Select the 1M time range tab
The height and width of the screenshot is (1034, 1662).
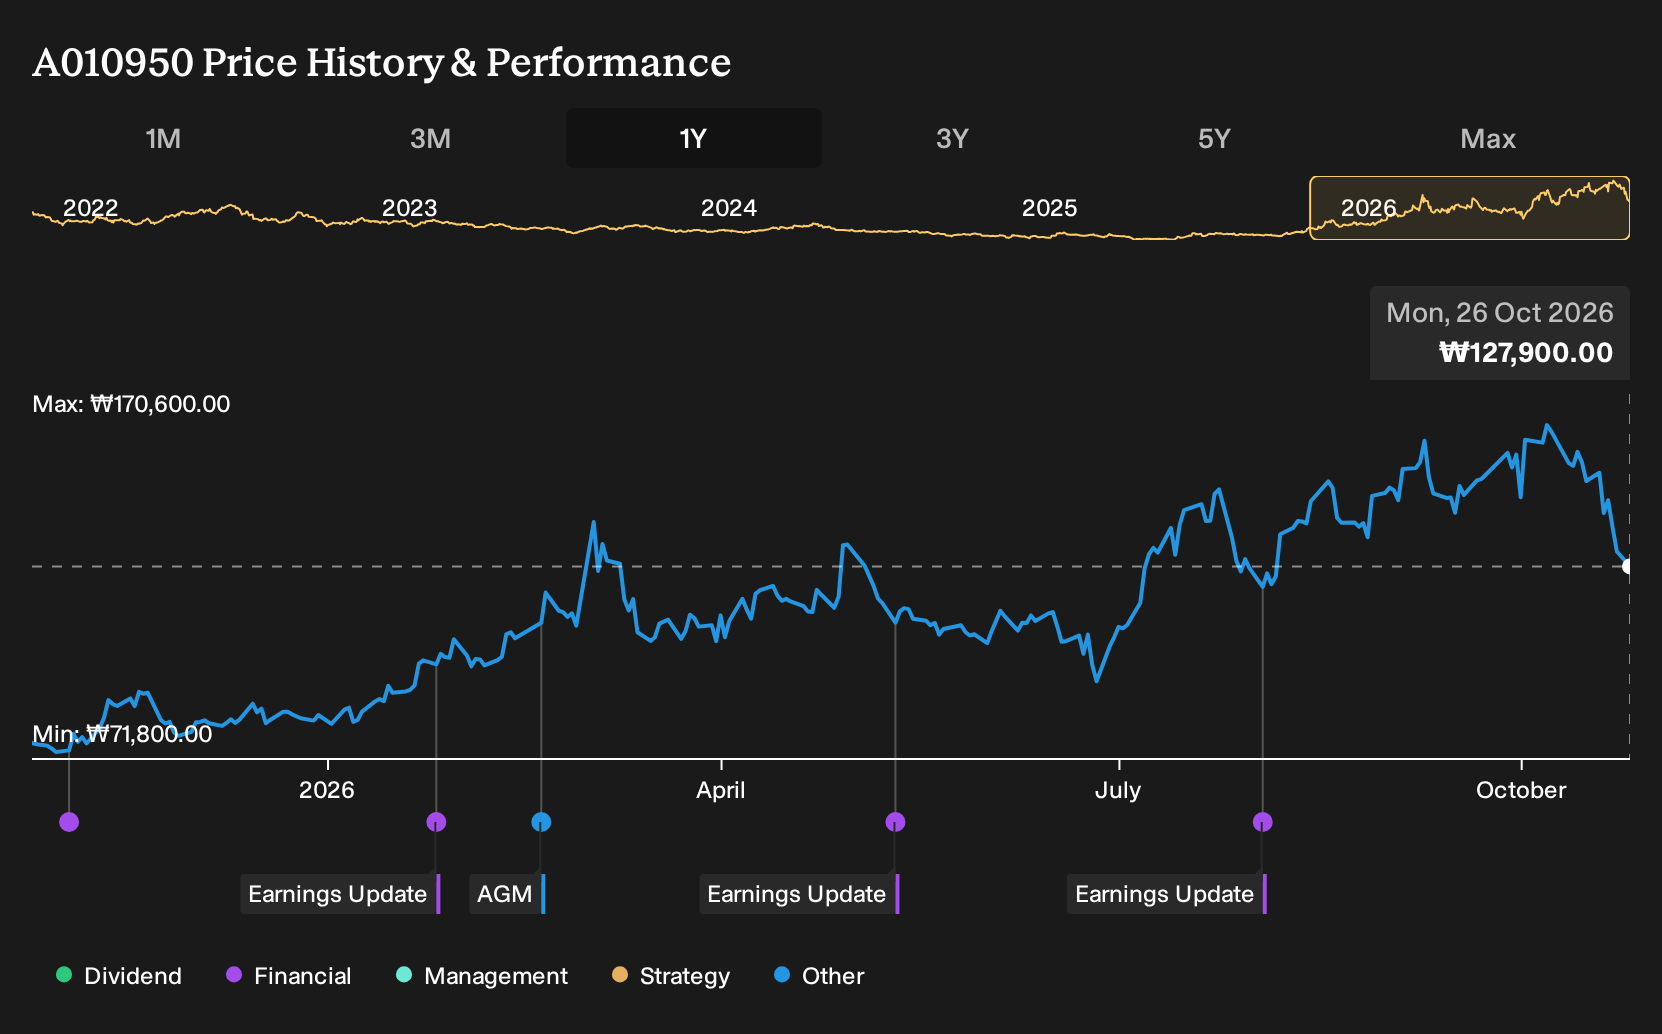click(x=163, y=138)
